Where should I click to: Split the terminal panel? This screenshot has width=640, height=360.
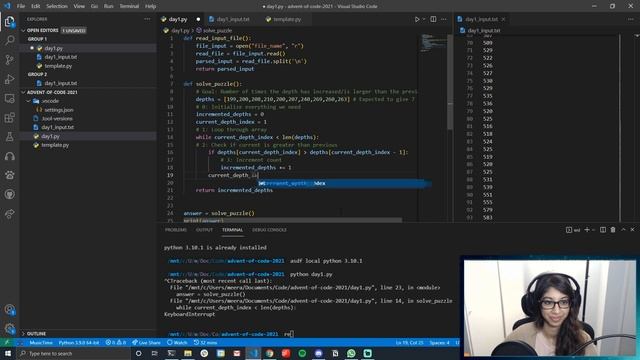(x=603, y=230)
